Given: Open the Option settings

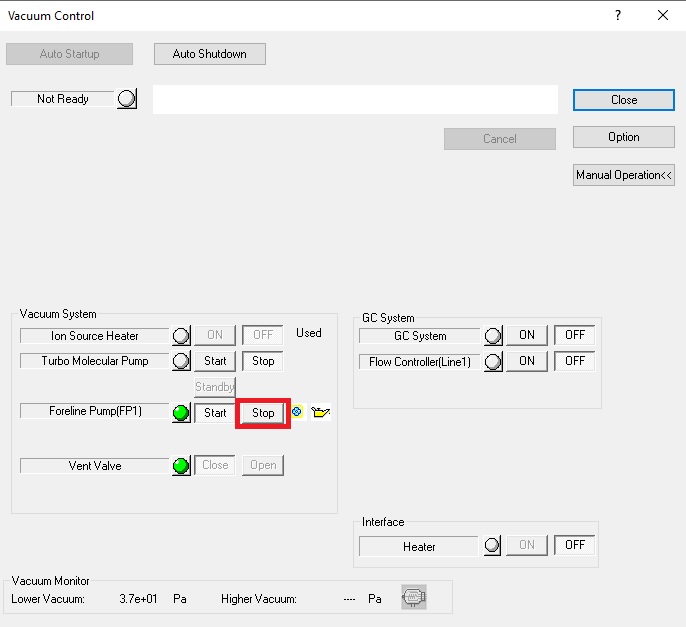Looking at the screenshot, I should coord(623,137).
